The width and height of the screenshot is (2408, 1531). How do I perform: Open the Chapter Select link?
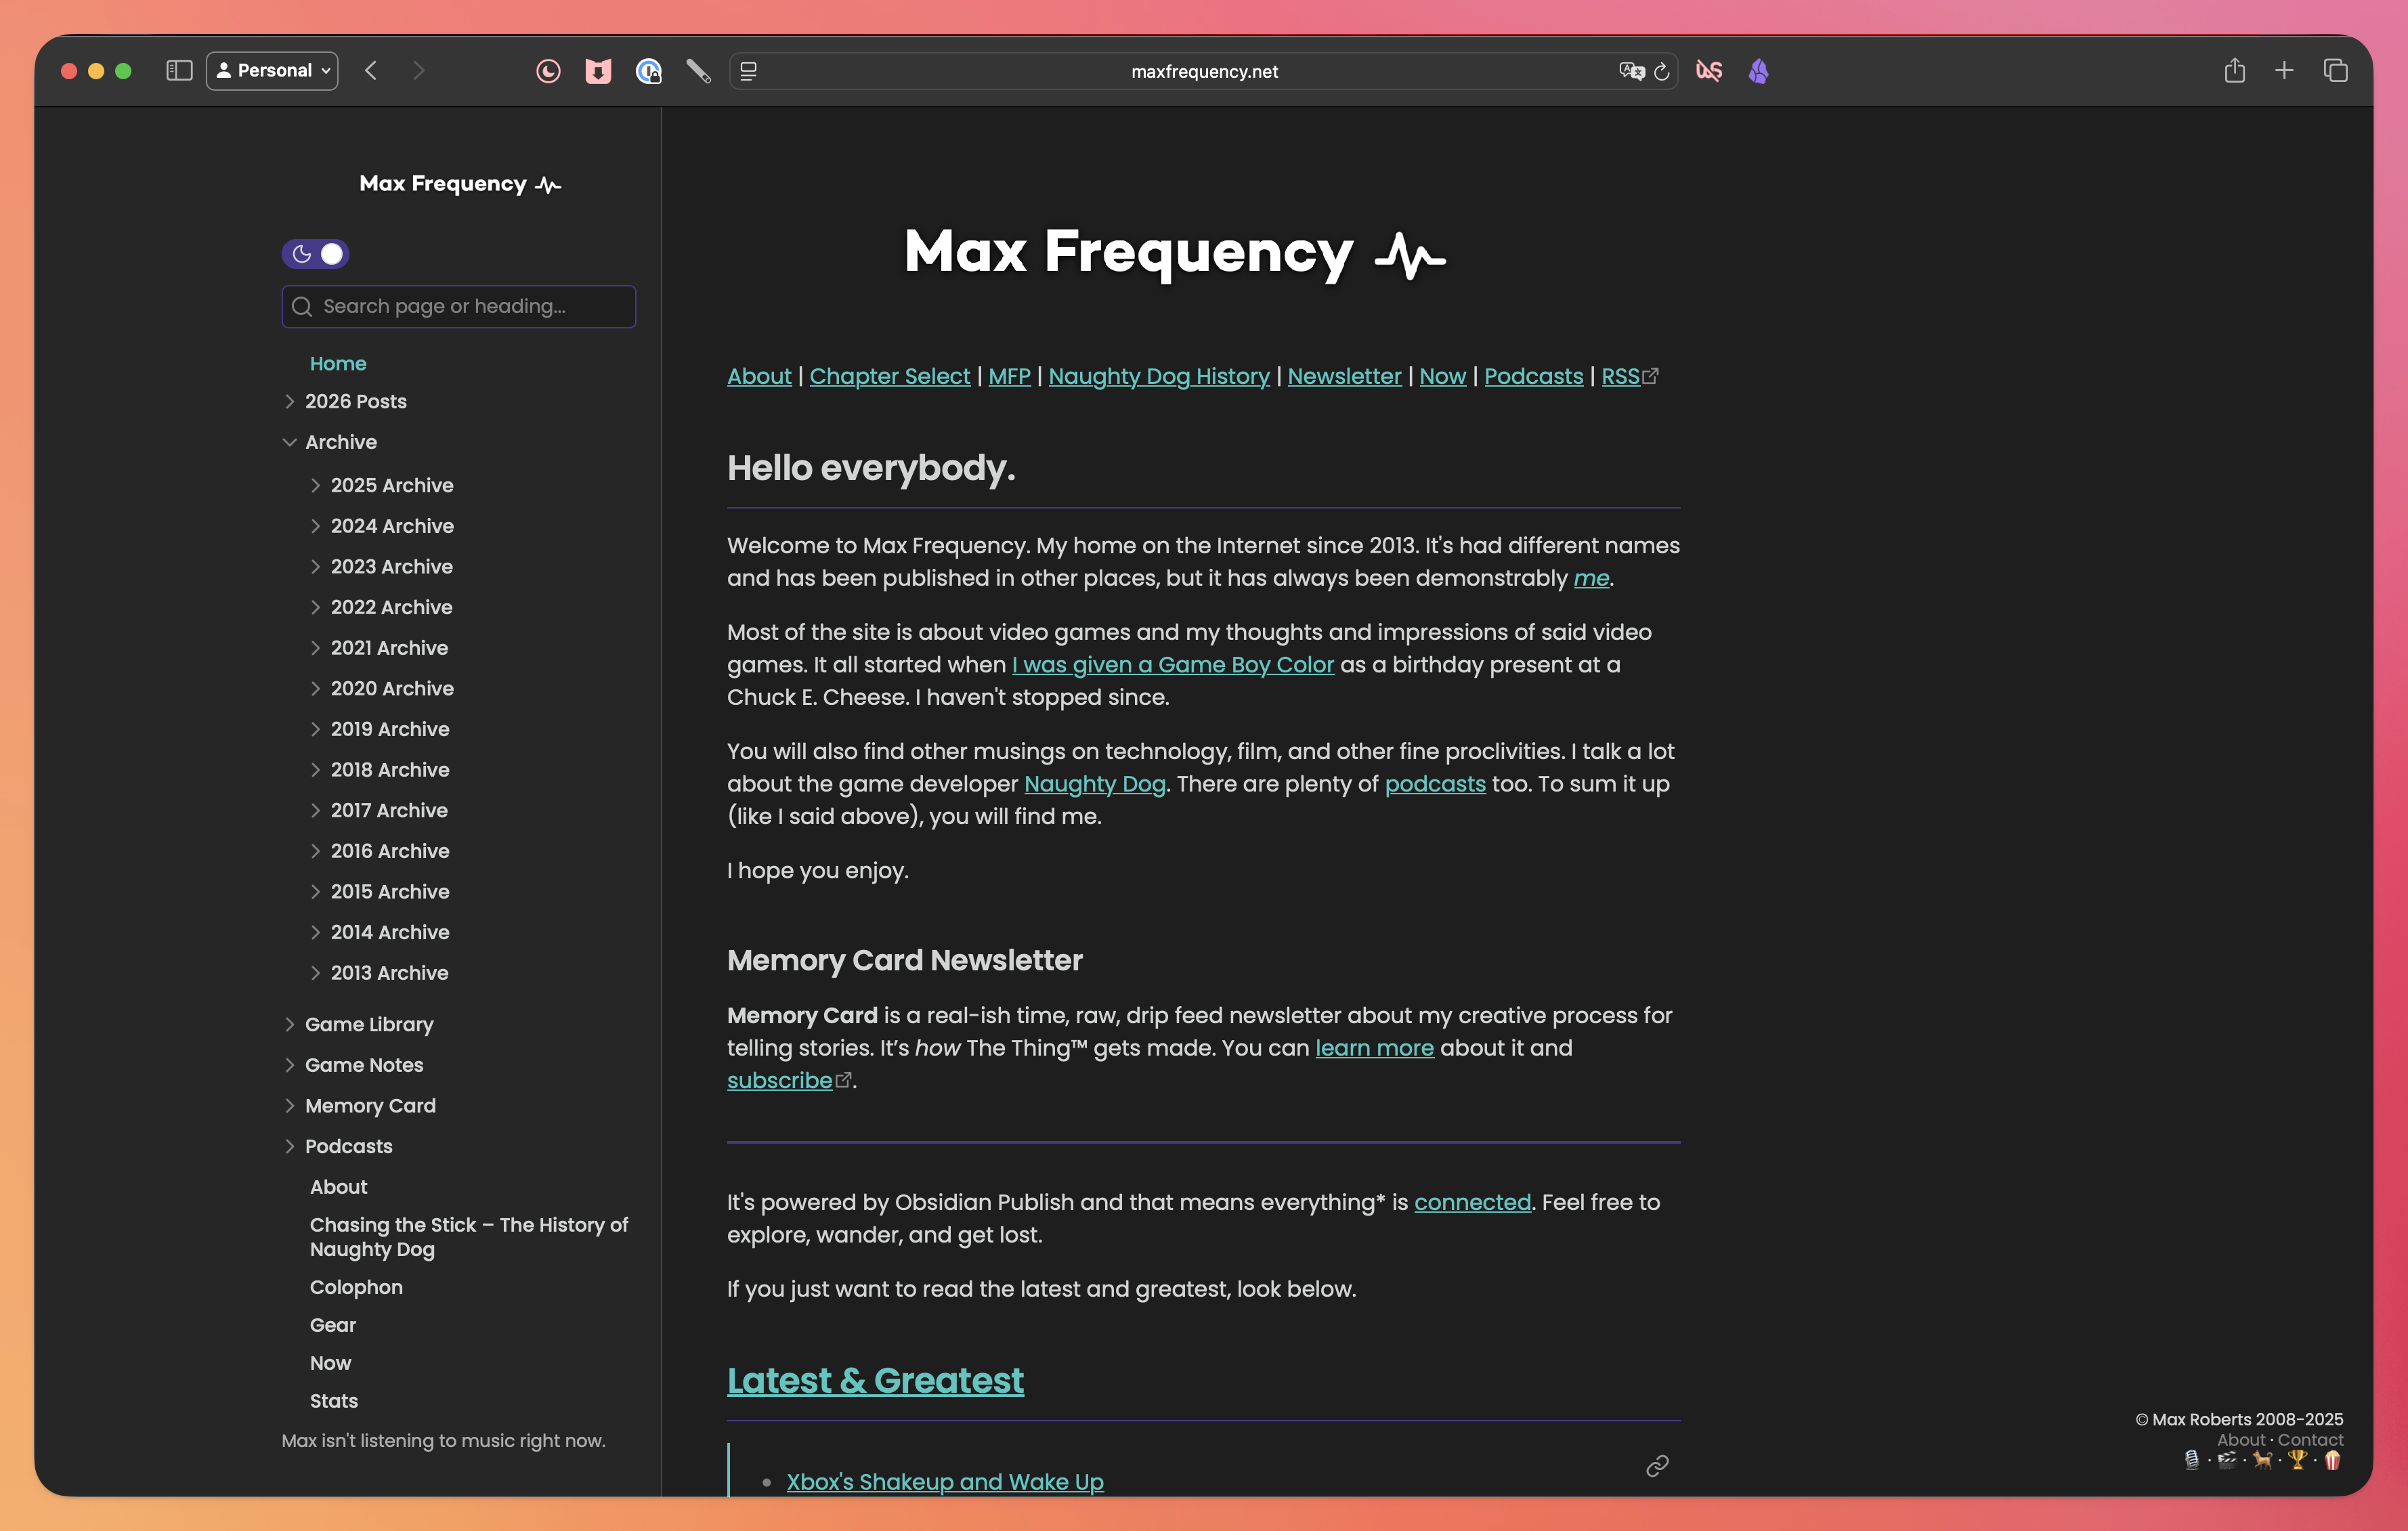coord(889,376)
